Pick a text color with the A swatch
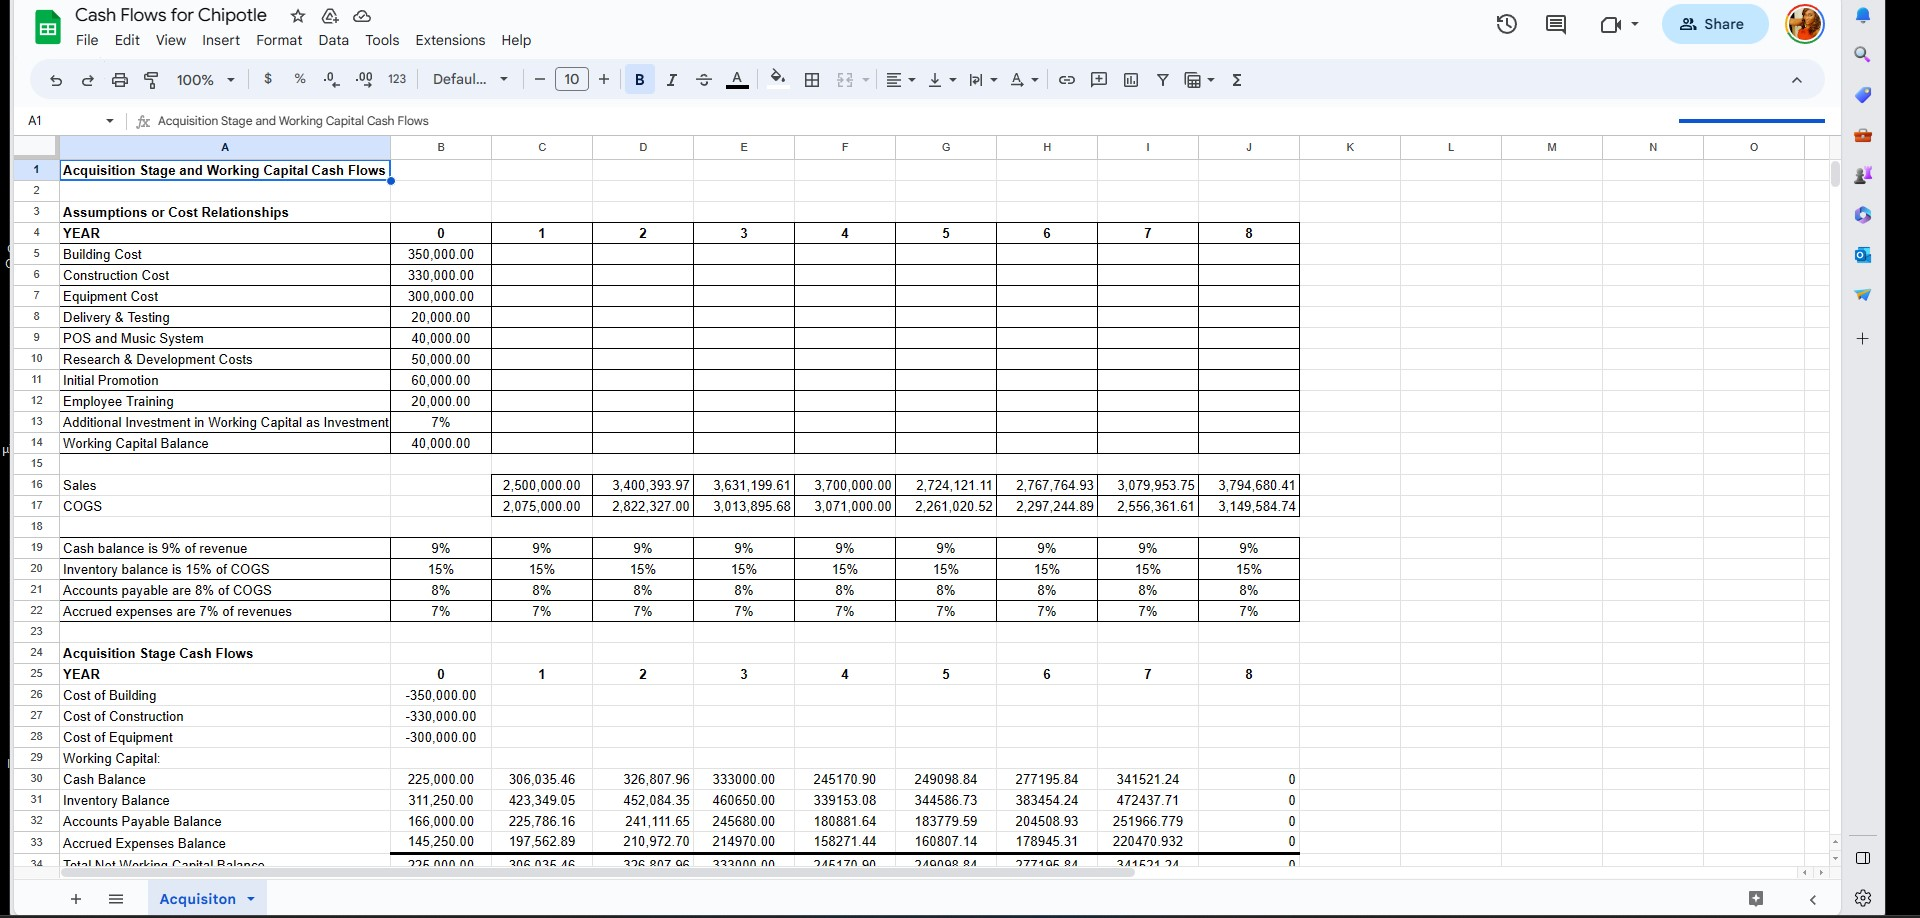Screen dimensions: 1920x918 [737, 80]
